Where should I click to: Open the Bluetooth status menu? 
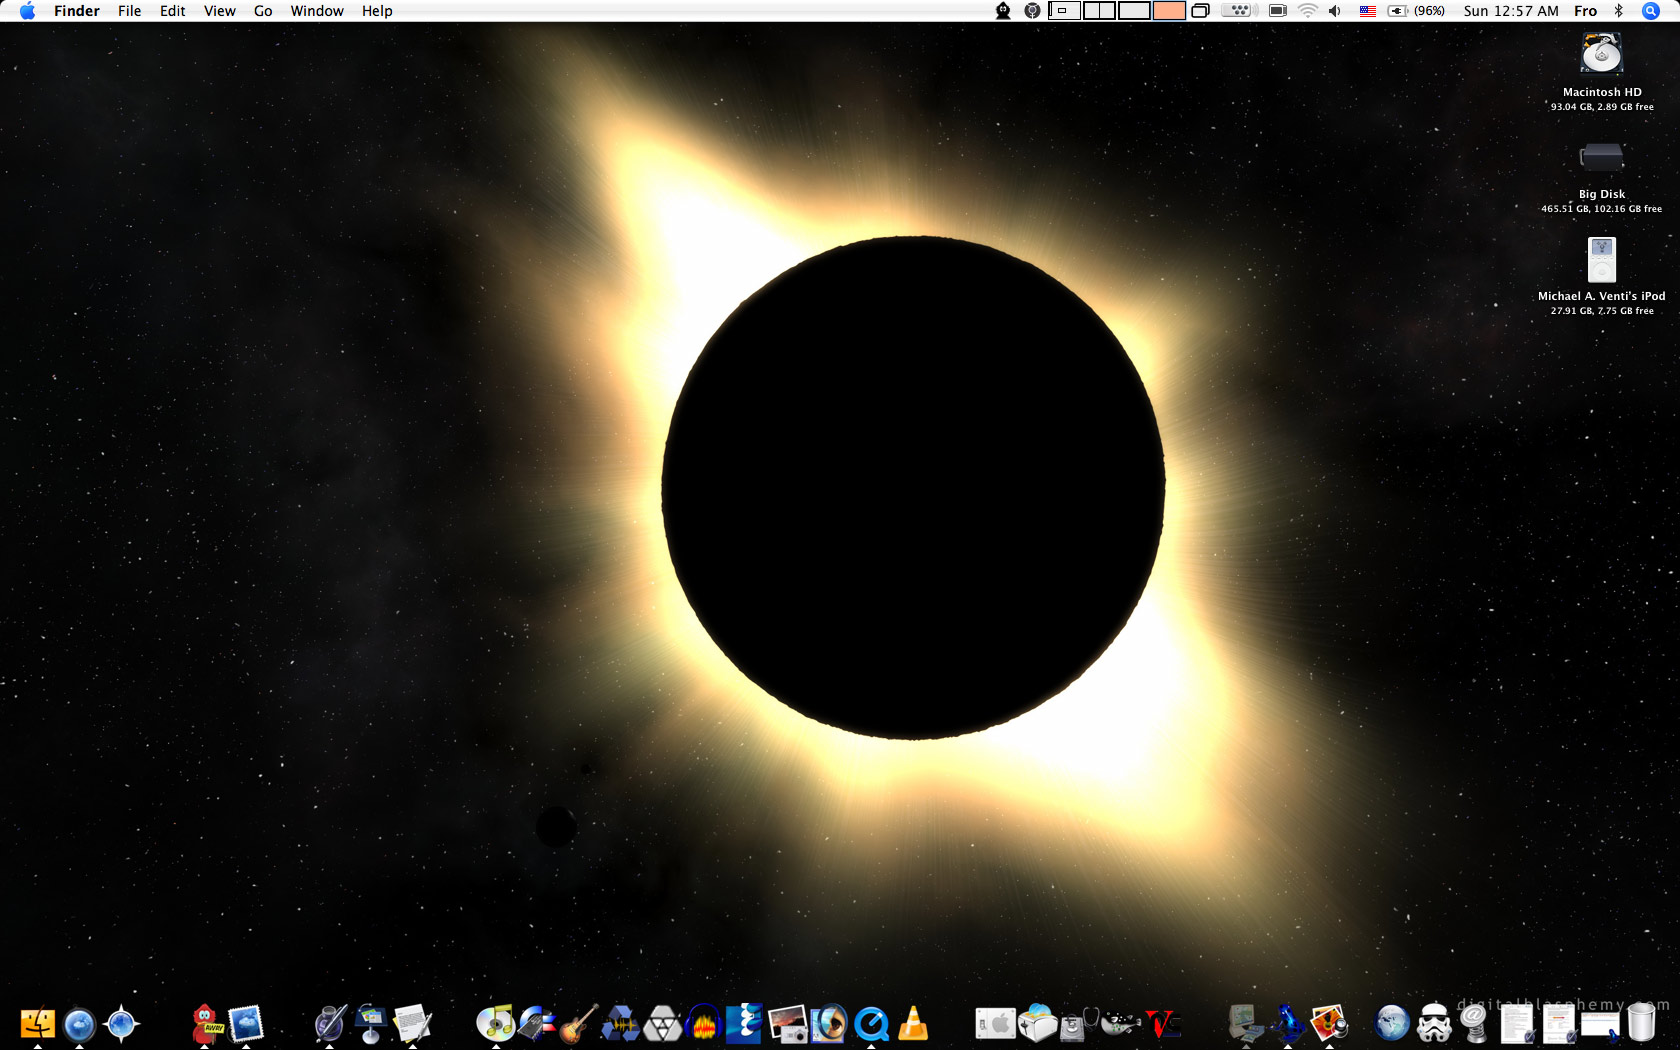click(1618, 11)
